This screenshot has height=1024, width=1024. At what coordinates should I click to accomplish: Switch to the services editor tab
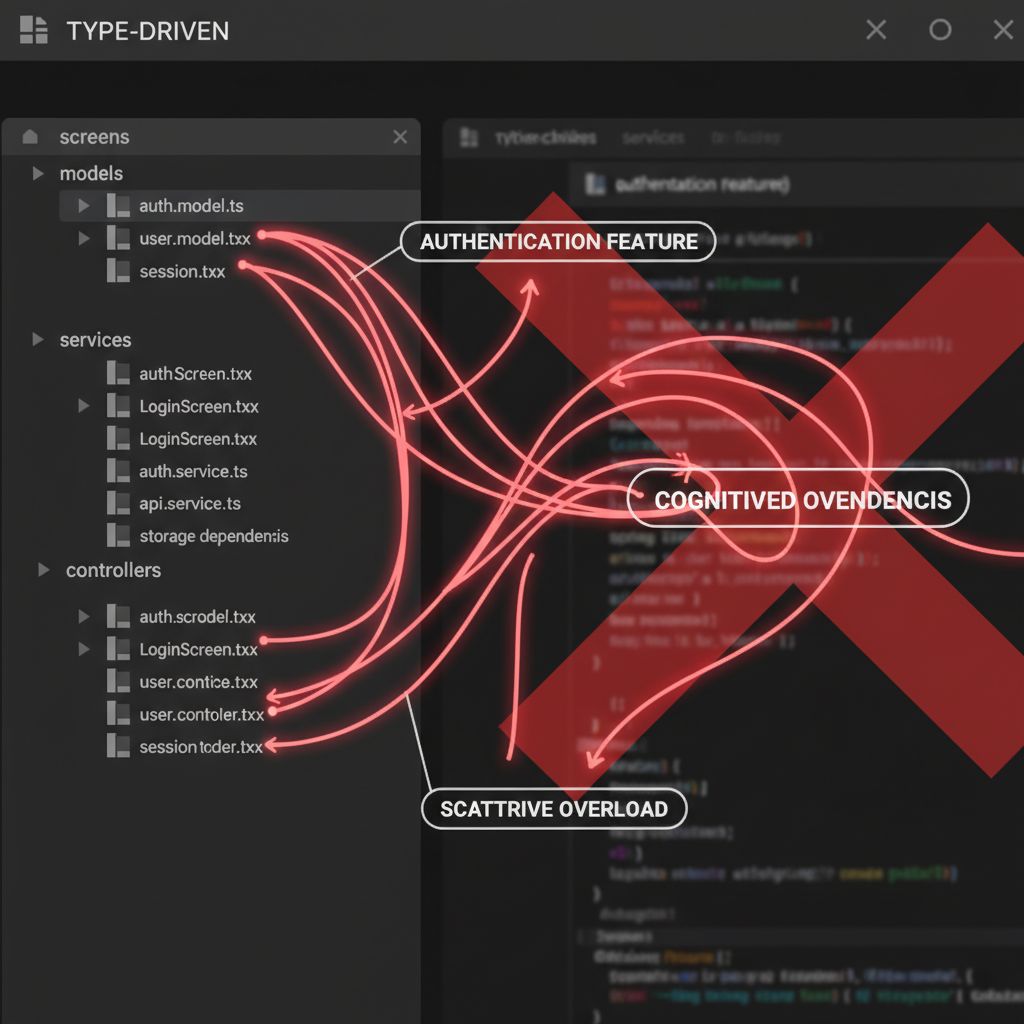coord(652,138)
